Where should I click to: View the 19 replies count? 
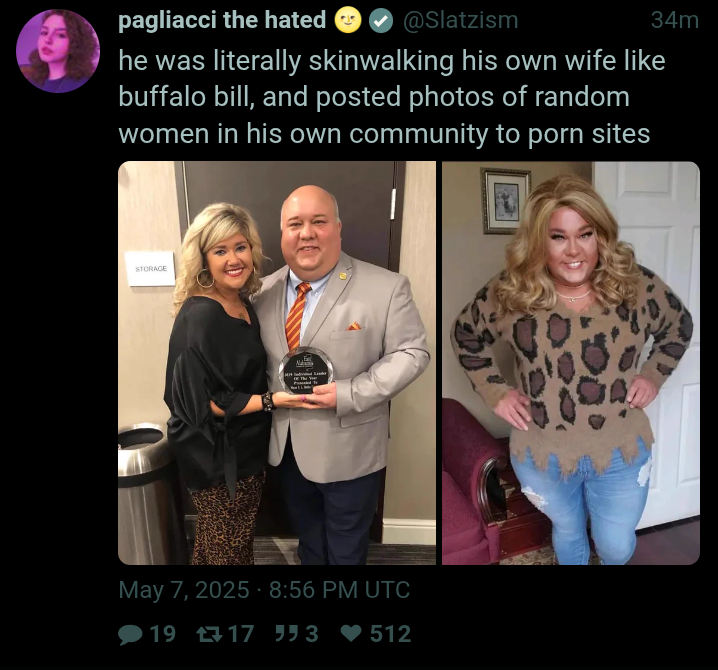(x=163, y=634)
